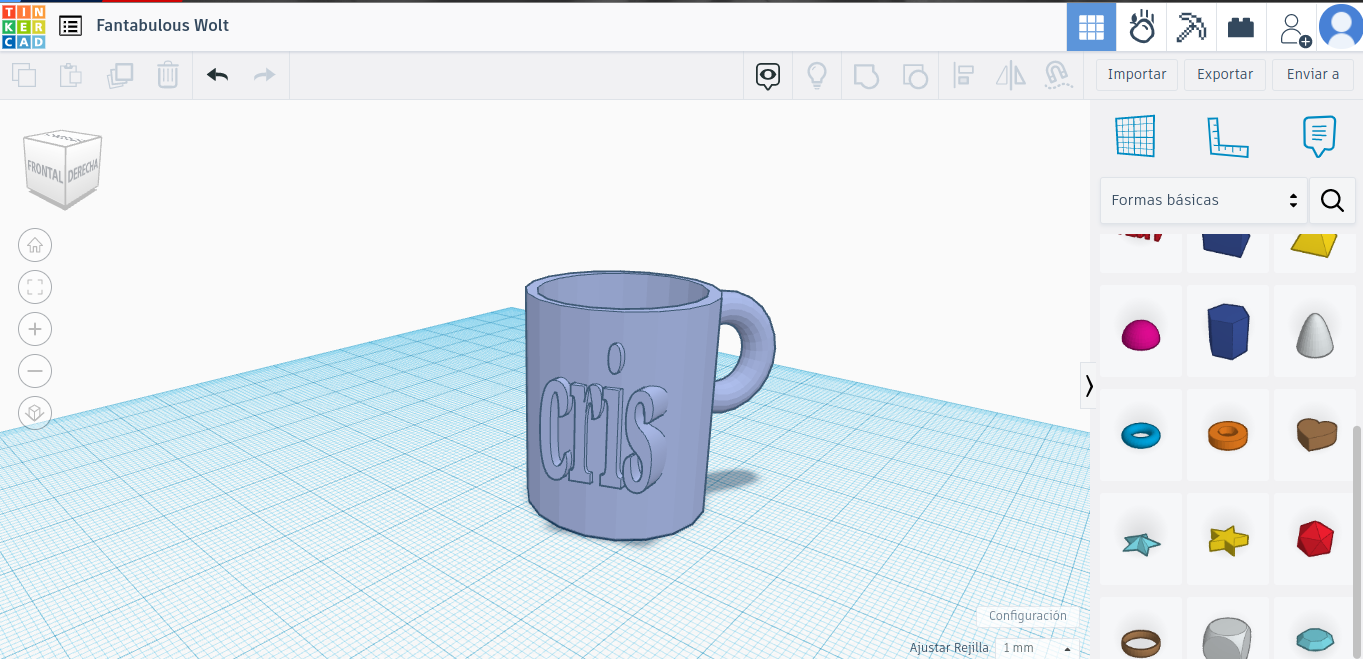Toggle the notes visibility eye icon

click(767, 76)
